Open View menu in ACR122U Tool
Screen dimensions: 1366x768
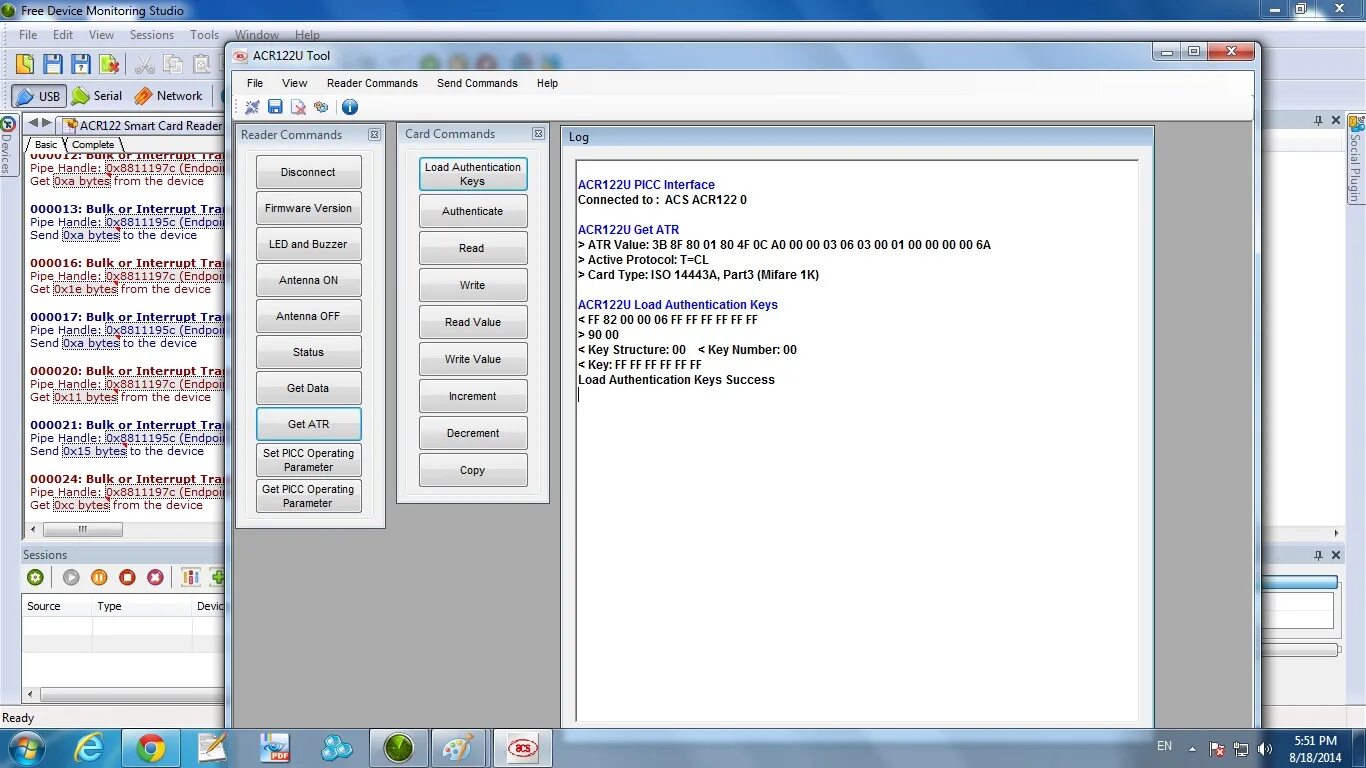coord(294,83)
